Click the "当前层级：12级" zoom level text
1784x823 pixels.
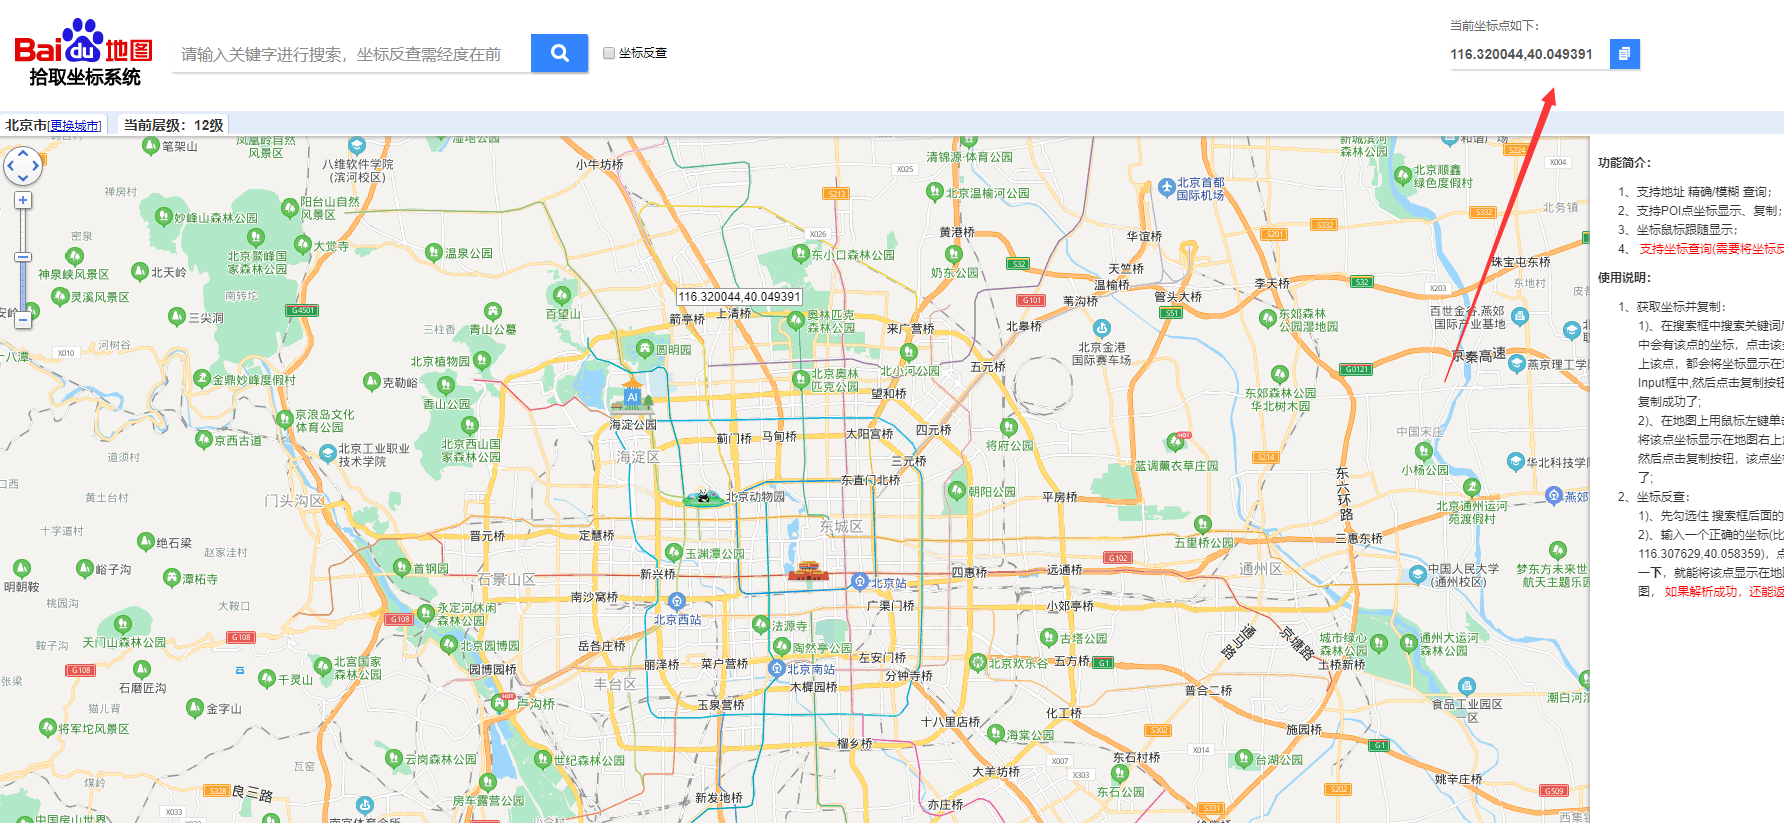174,125
